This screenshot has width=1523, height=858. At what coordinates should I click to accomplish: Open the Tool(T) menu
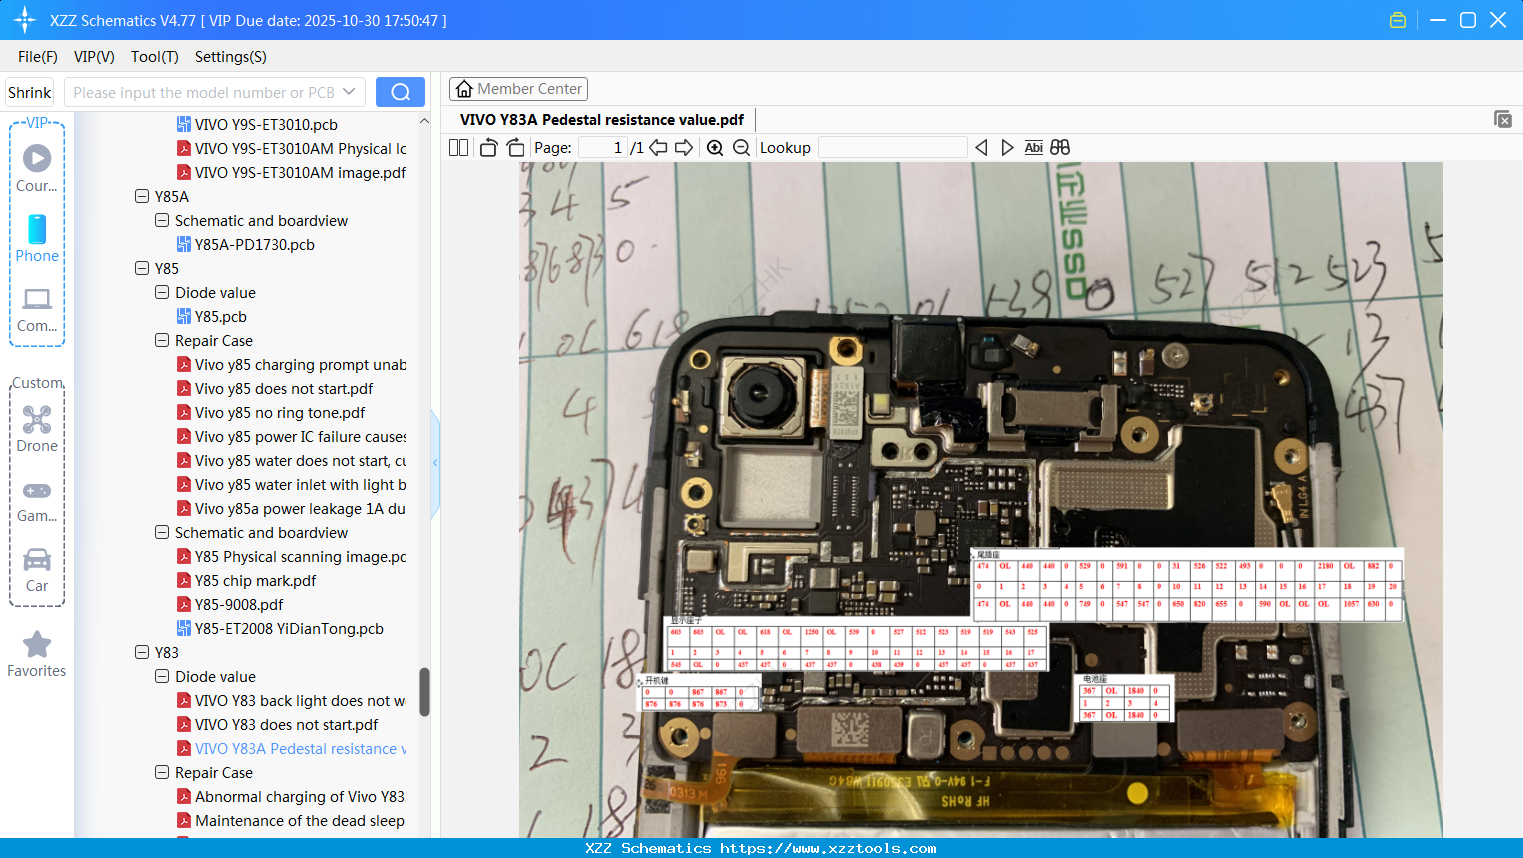(x=155, y=57)
